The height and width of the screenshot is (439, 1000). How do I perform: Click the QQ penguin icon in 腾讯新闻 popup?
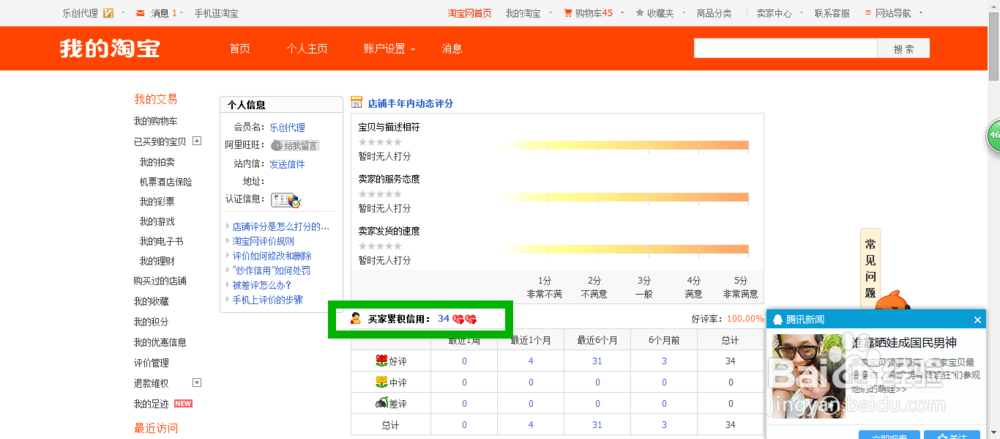777,320
